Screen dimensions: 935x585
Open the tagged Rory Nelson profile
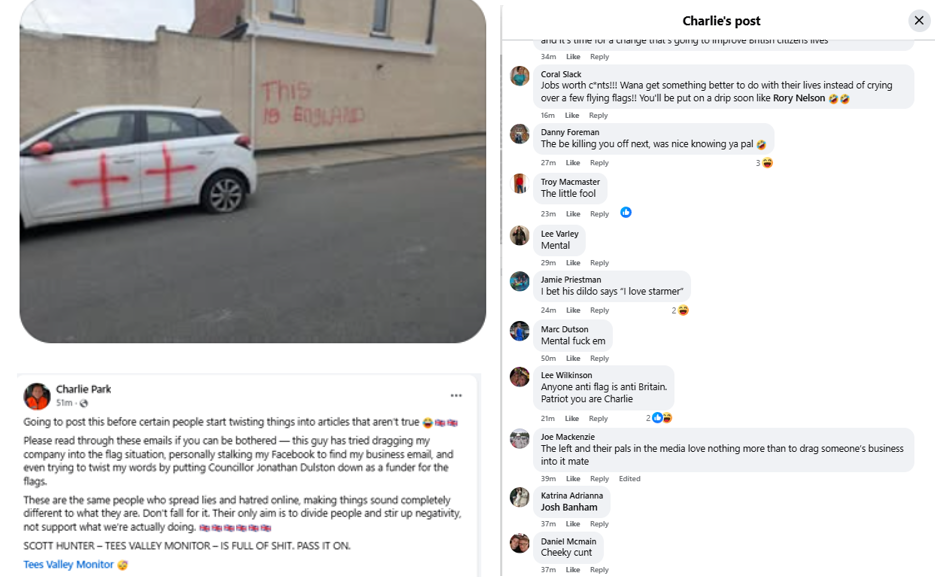(x=799, y=99)
